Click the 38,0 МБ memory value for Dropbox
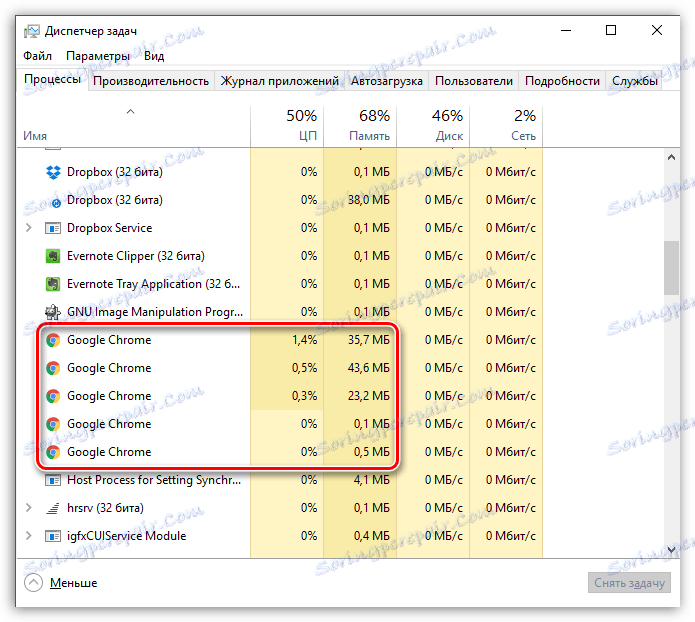 [369, 200]
